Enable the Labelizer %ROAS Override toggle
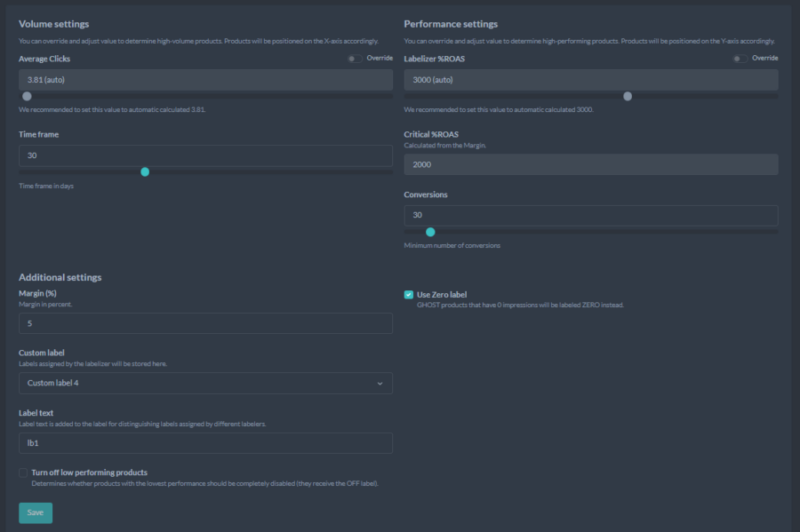The height and width of the screenshot is (532, 800). tap(738, 59)
